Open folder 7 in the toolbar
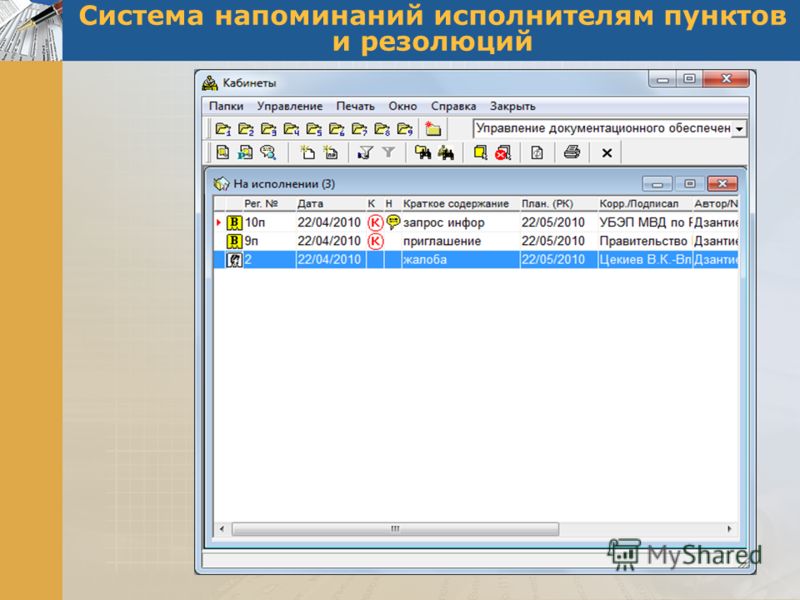 [359, 129]
